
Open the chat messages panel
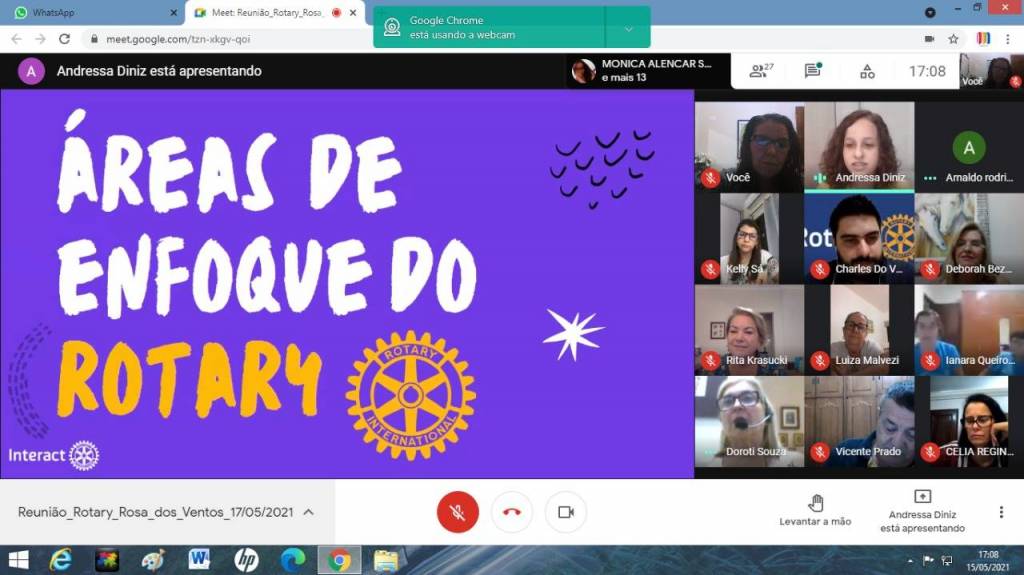click(x=813, y=71)
